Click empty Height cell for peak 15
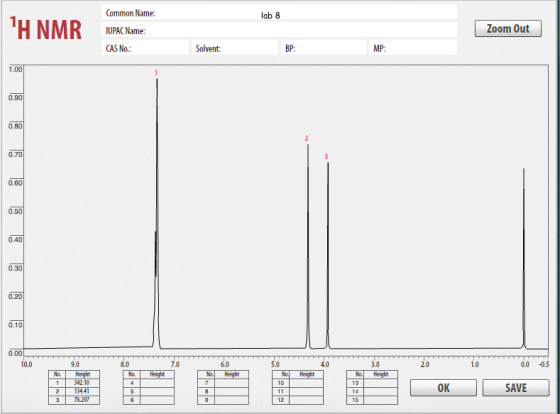The width and height of the screenshot is (560, 414). click(x=380, y=400)
